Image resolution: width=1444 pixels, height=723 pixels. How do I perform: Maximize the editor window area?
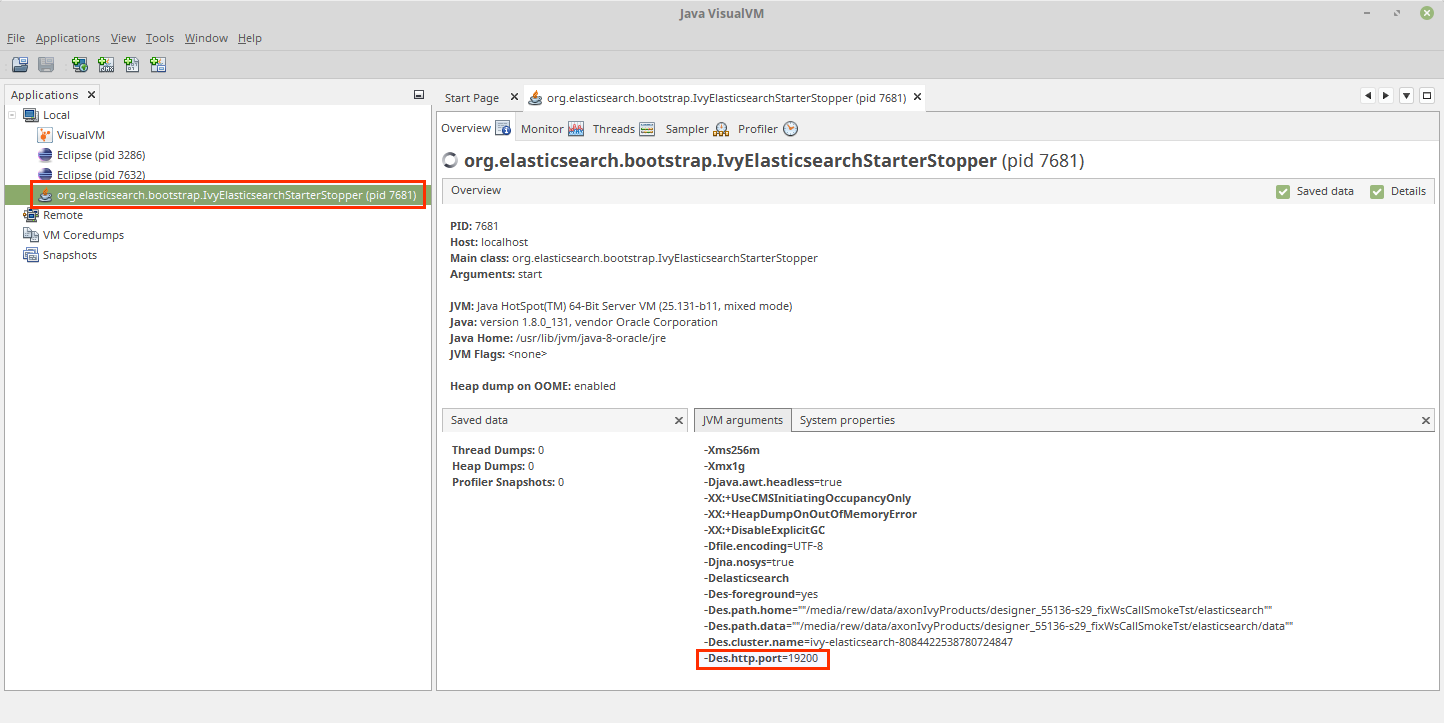pos(1427,96)
